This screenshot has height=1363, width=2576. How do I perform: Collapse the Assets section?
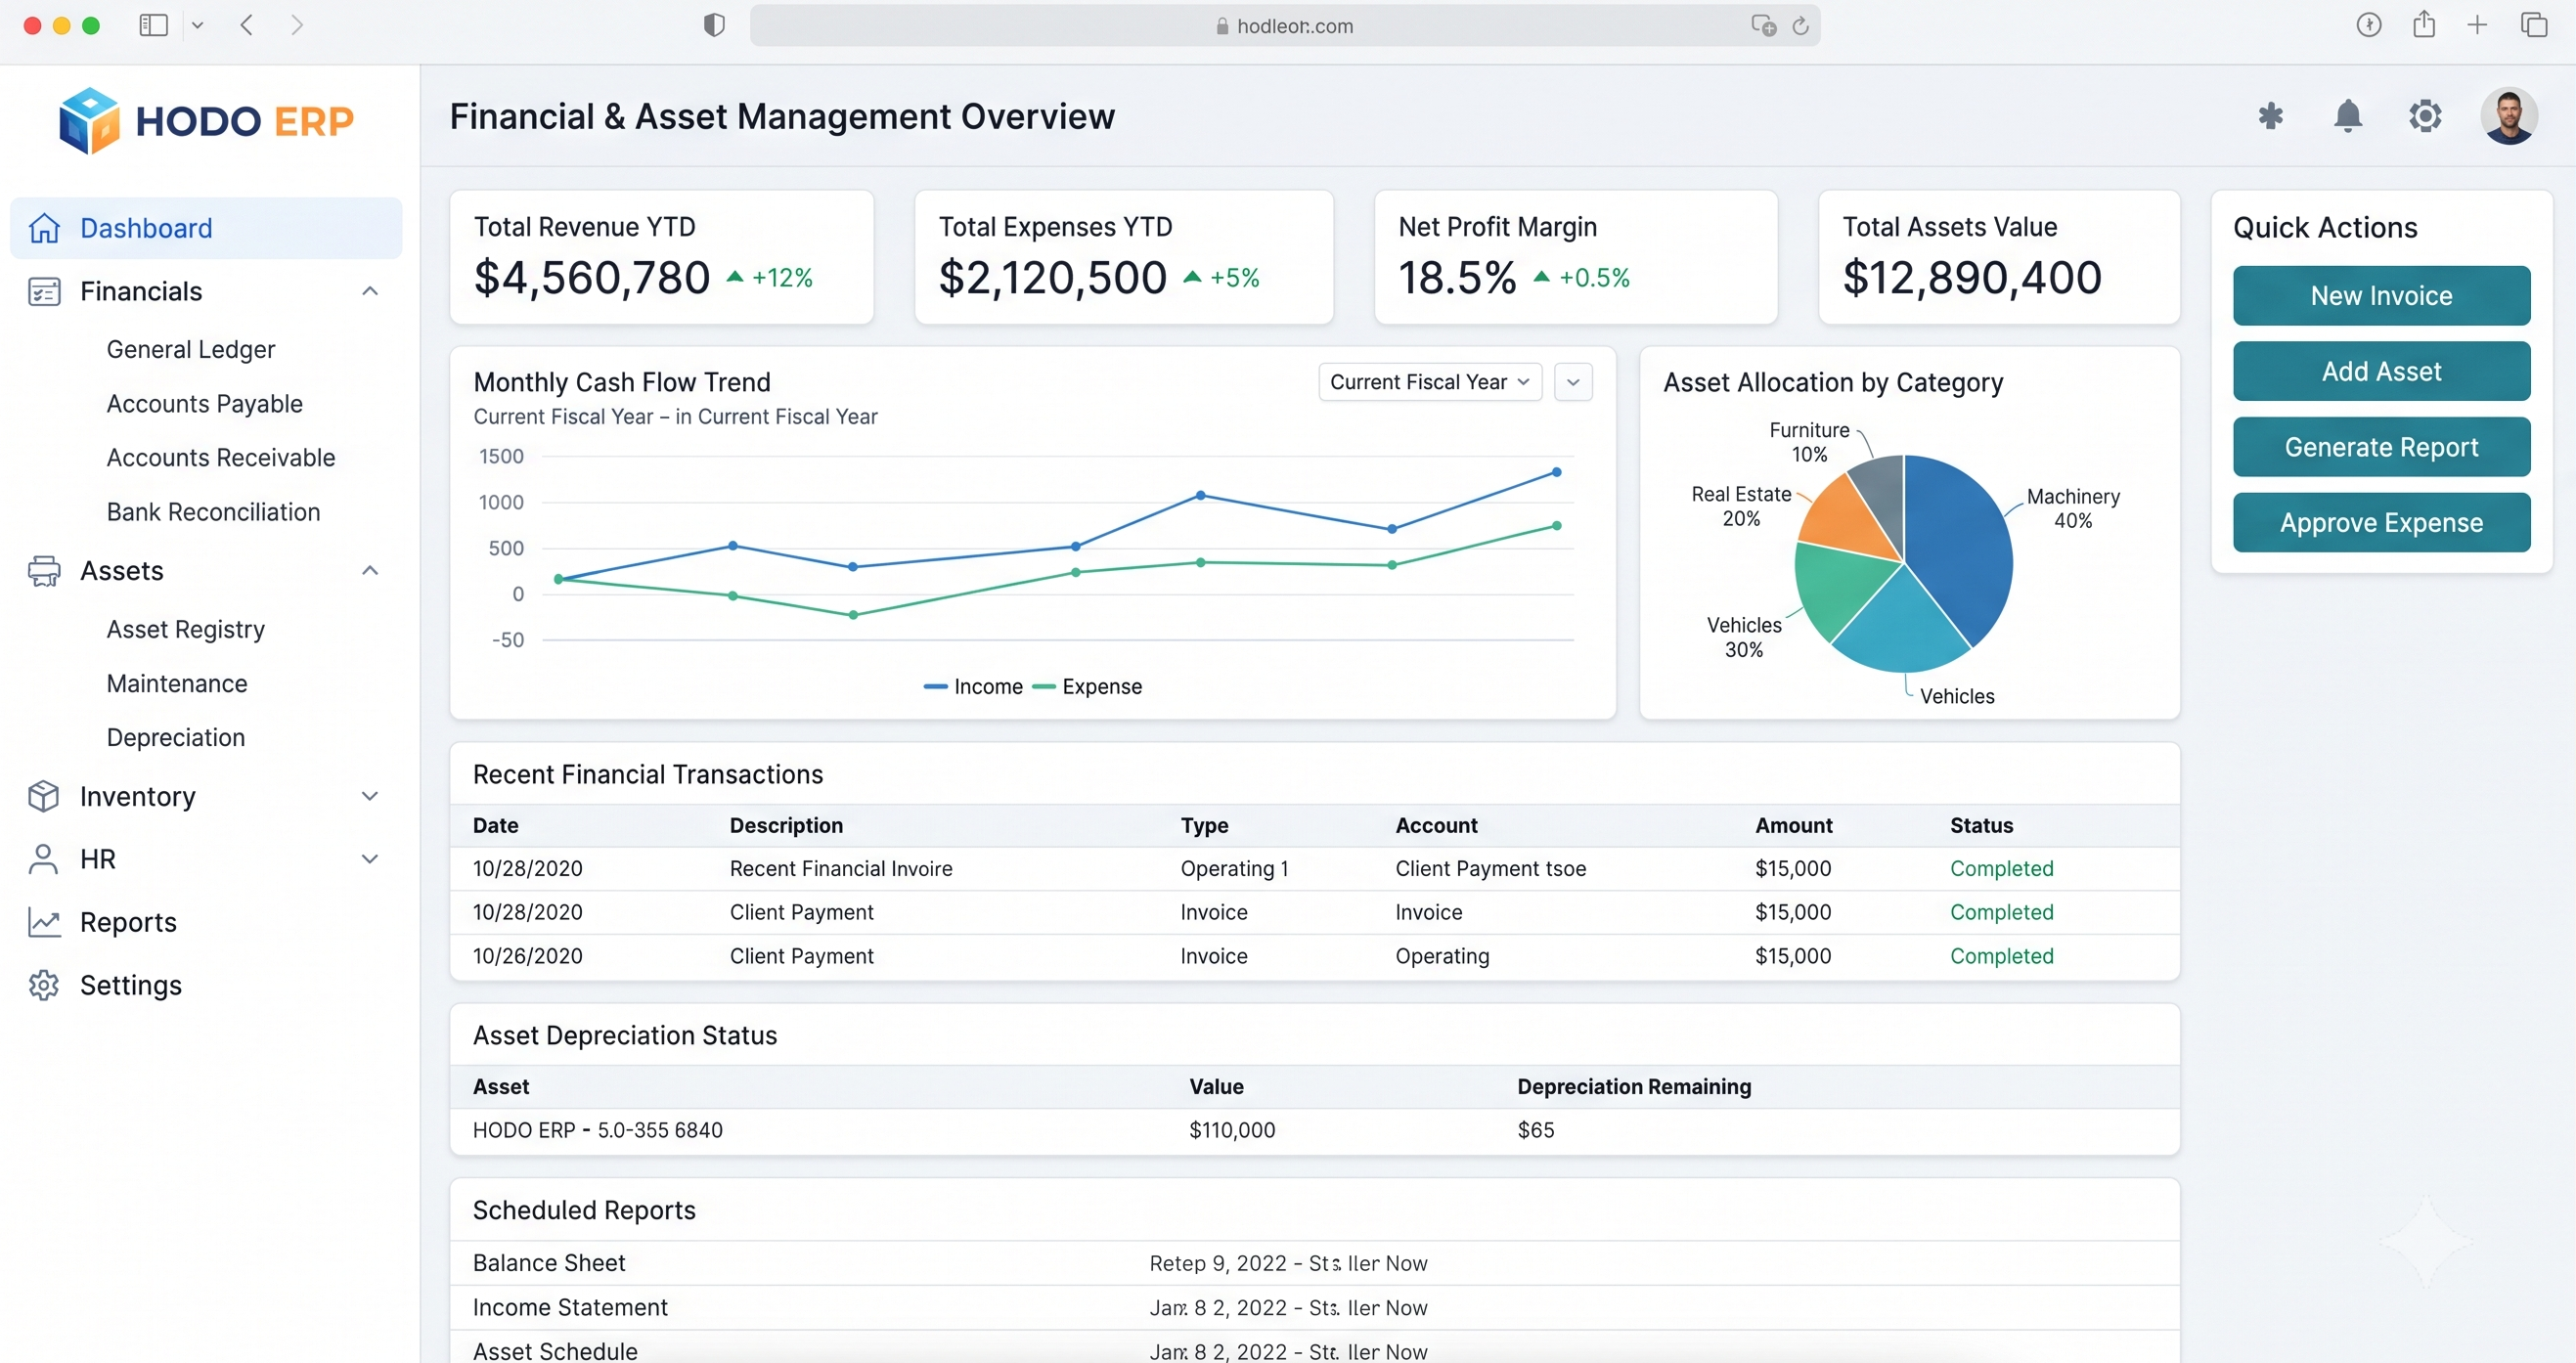pyautogui.click(x=370, y=571)
